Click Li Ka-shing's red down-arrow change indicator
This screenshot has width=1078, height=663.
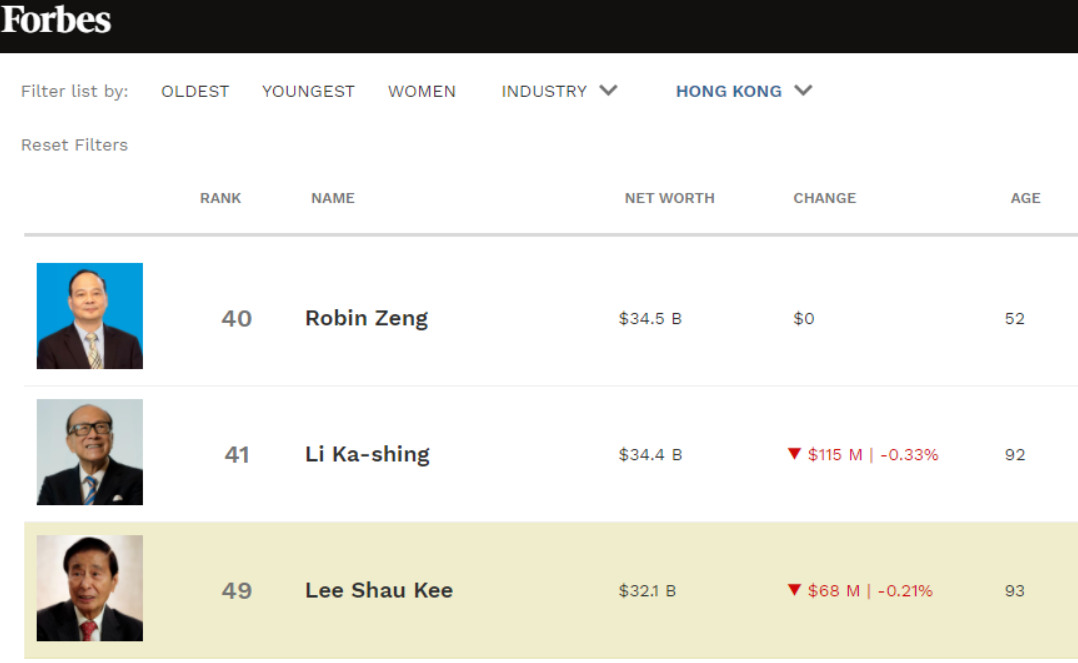click(x=795, y=454)
